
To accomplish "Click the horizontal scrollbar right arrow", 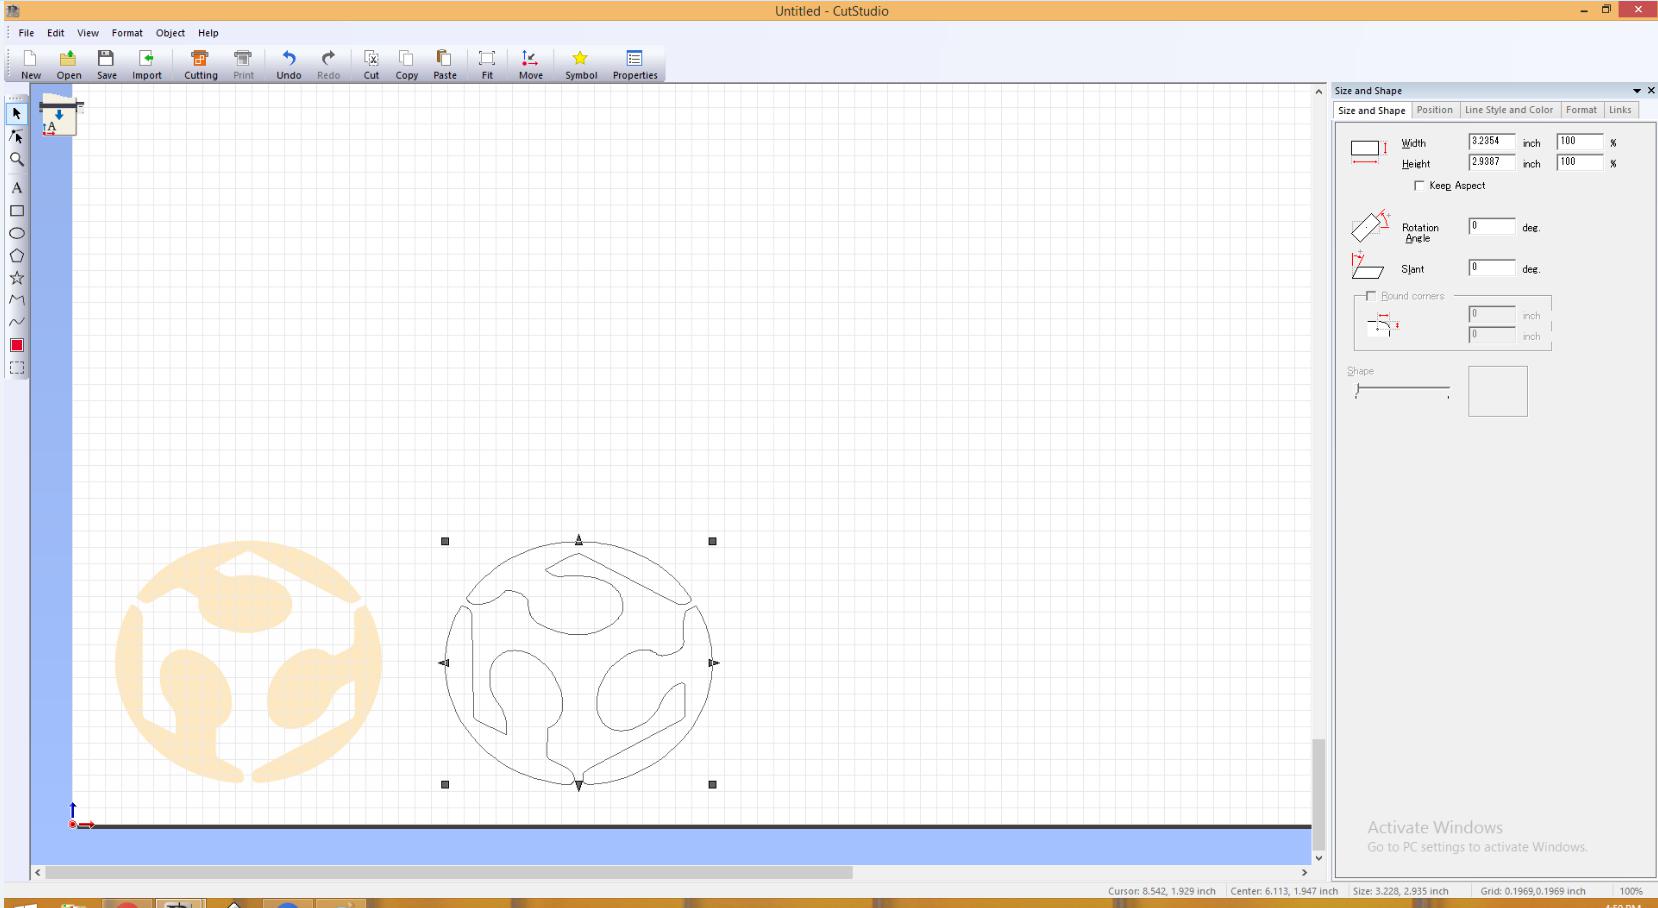I will point(1304,873).
